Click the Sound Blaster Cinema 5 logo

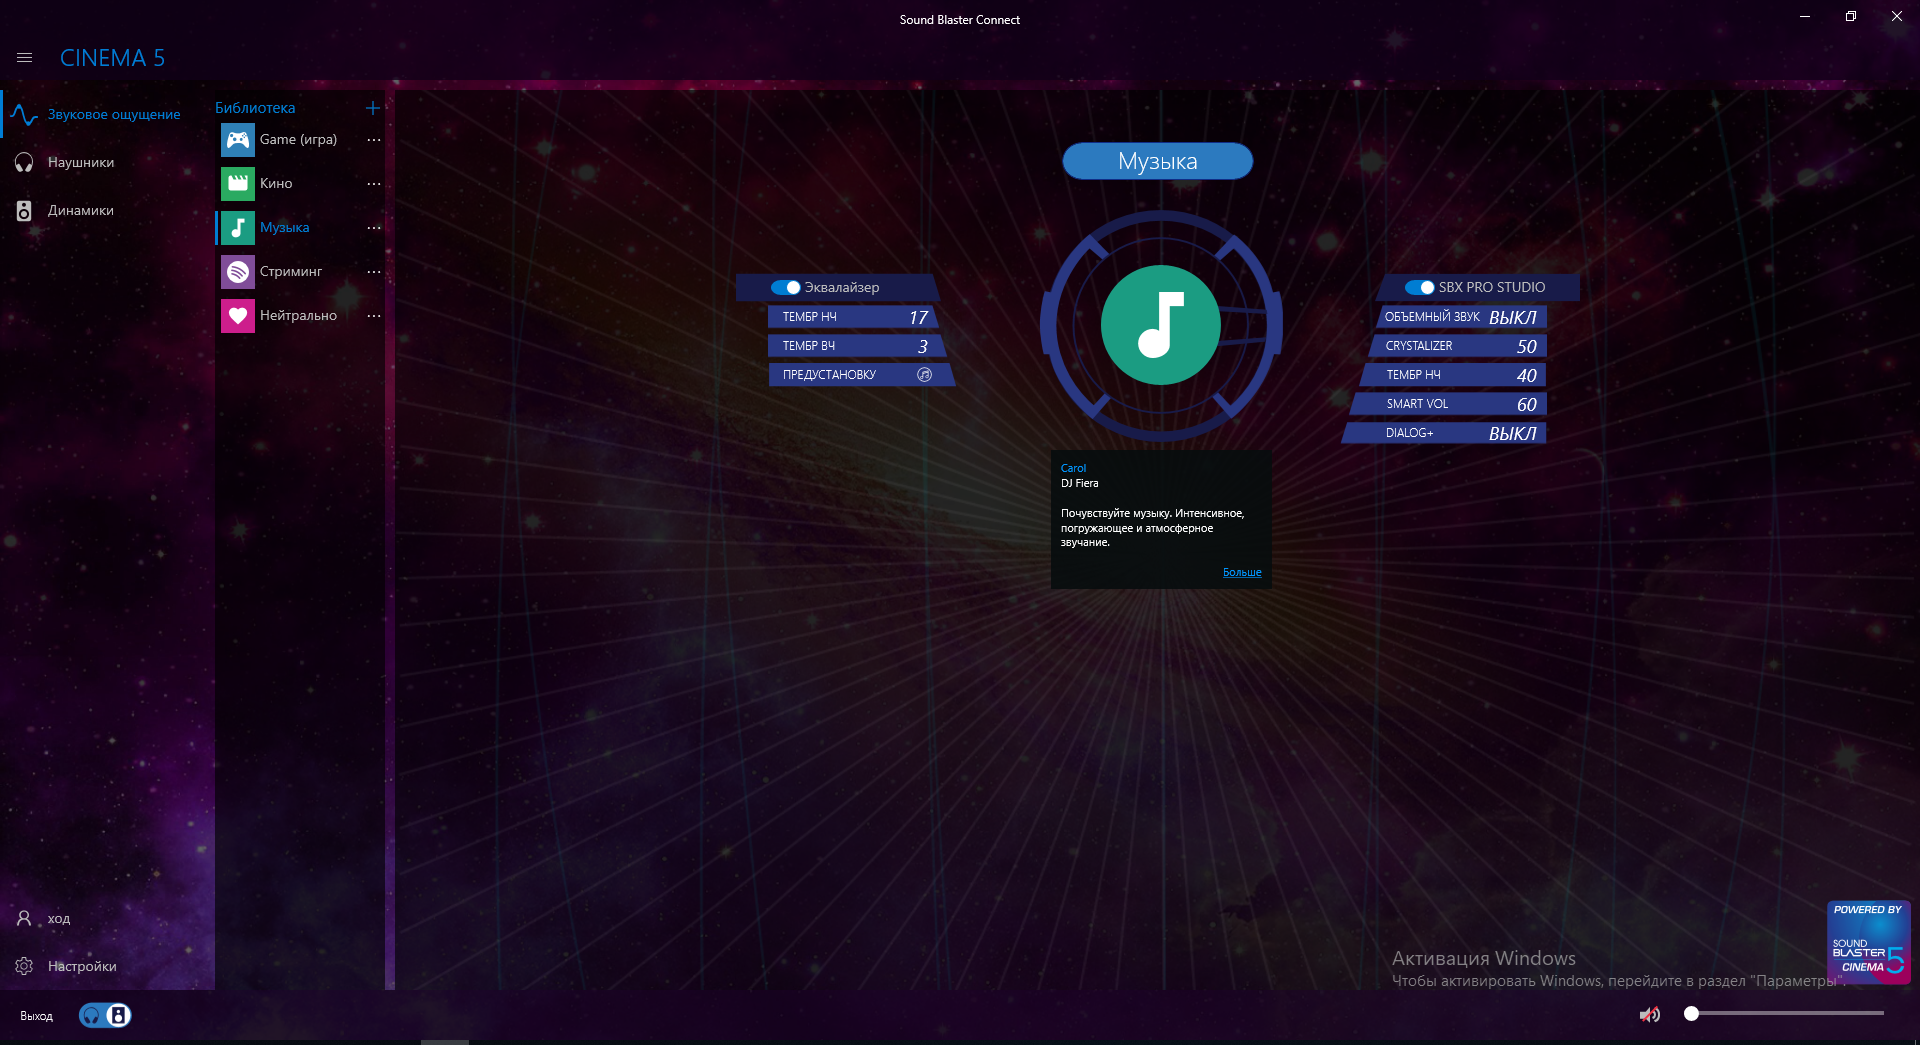pos(1868,942)
